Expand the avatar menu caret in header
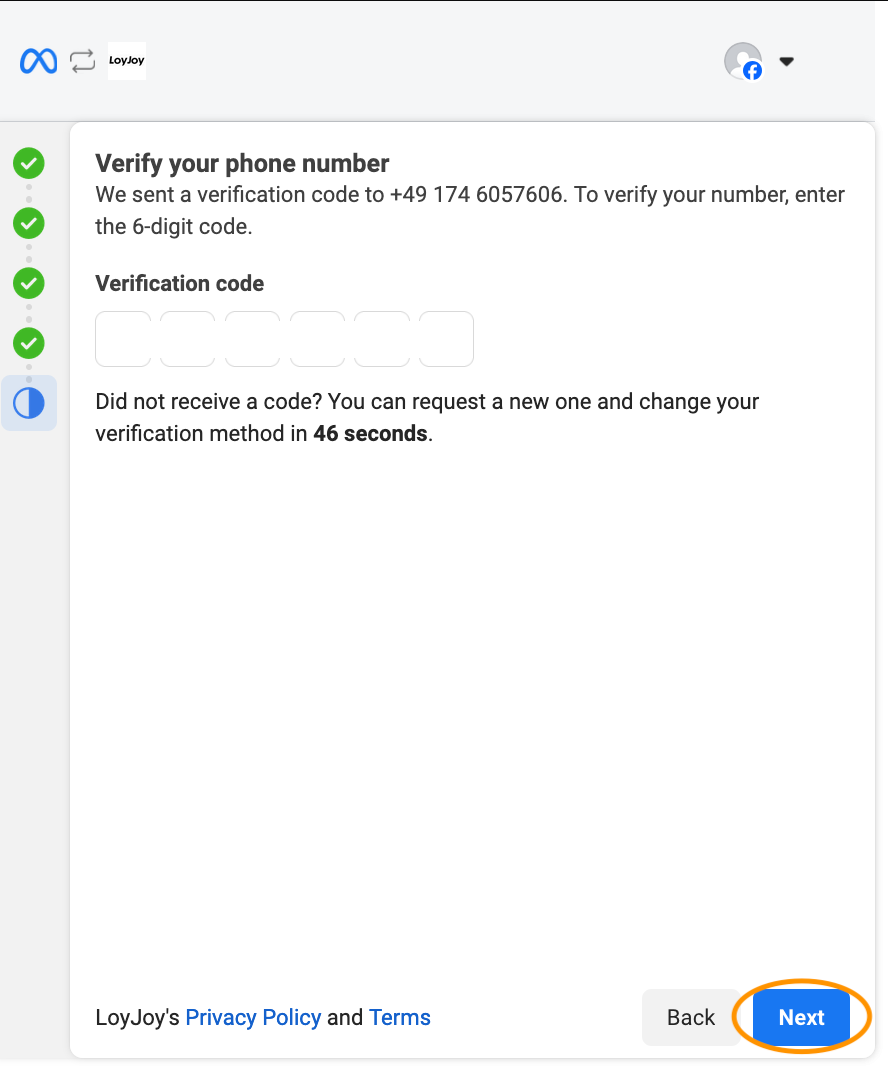Image resolution: width=888 pixels, height=1078 pixels. (x=787, y=61)
